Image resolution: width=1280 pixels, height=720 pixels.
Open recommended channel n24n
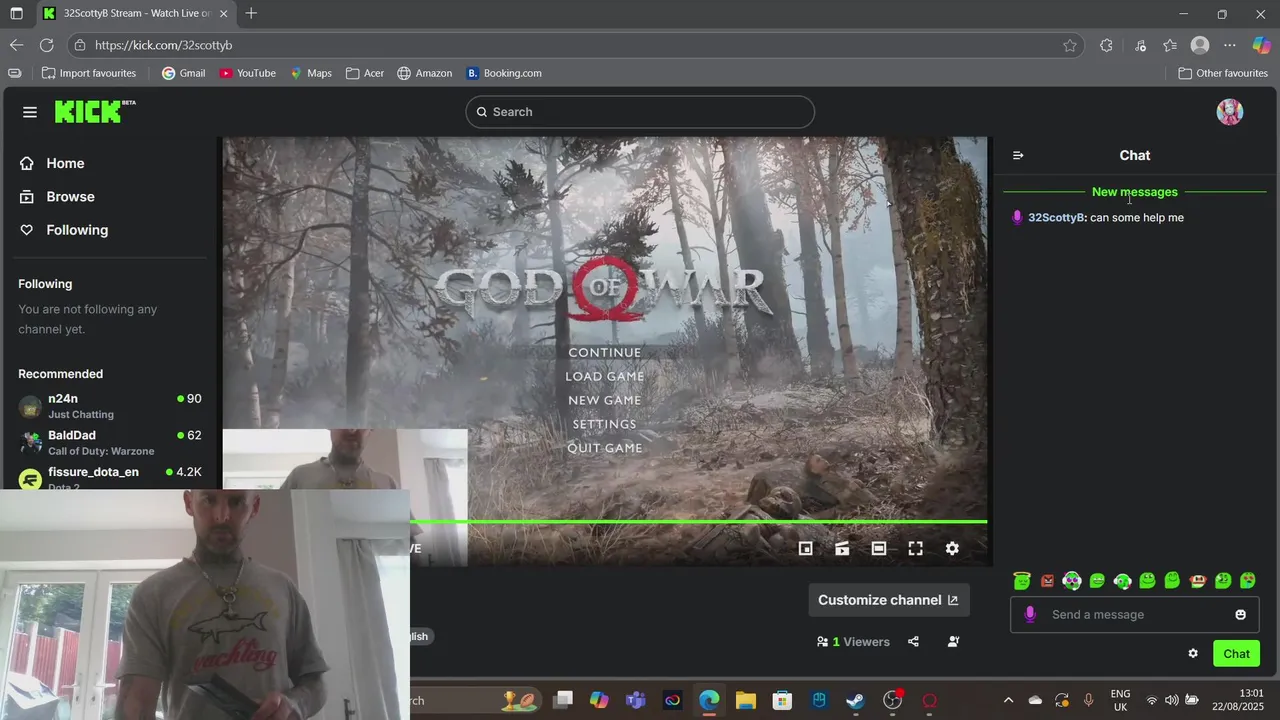pyautogui.click(x=110, y=406)
